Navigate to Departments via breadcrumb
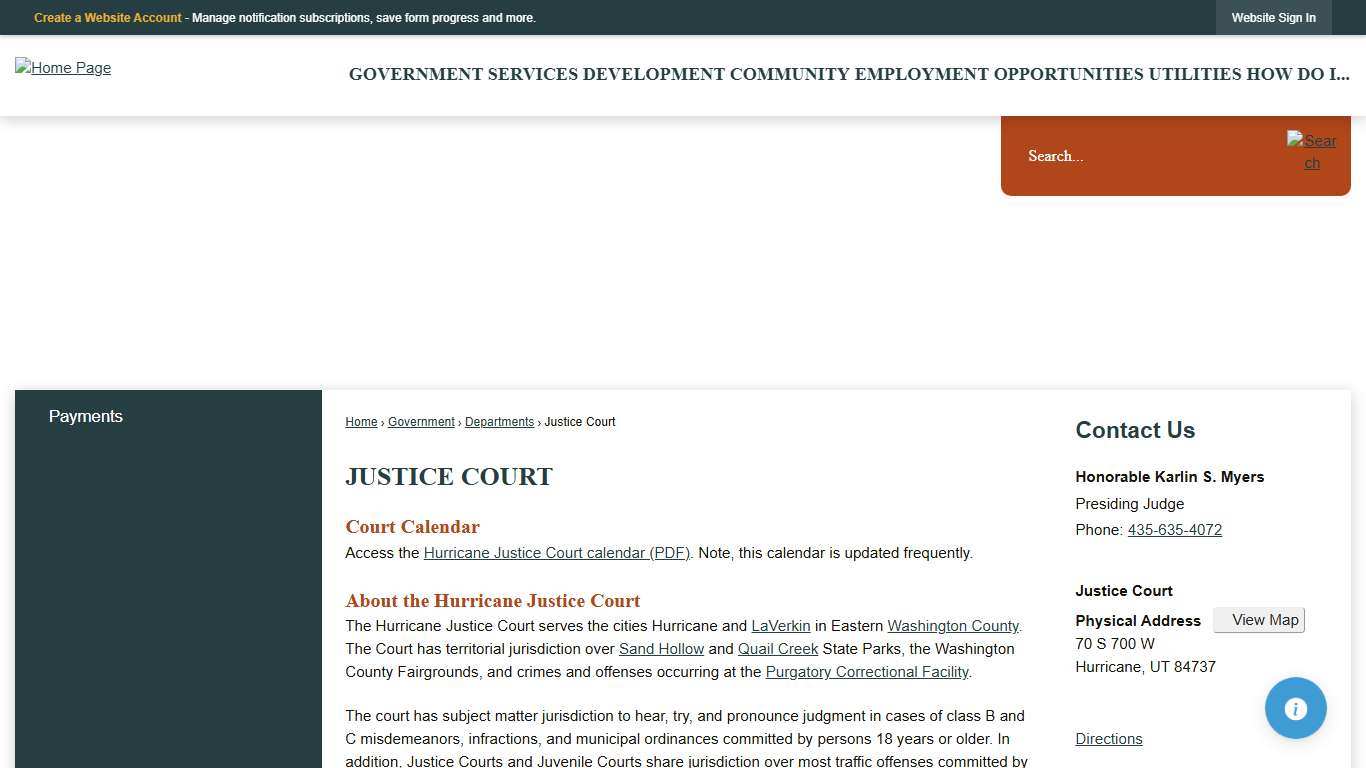Image resolution: width=1366 pixels, height=768 pixels. [498, 421]
